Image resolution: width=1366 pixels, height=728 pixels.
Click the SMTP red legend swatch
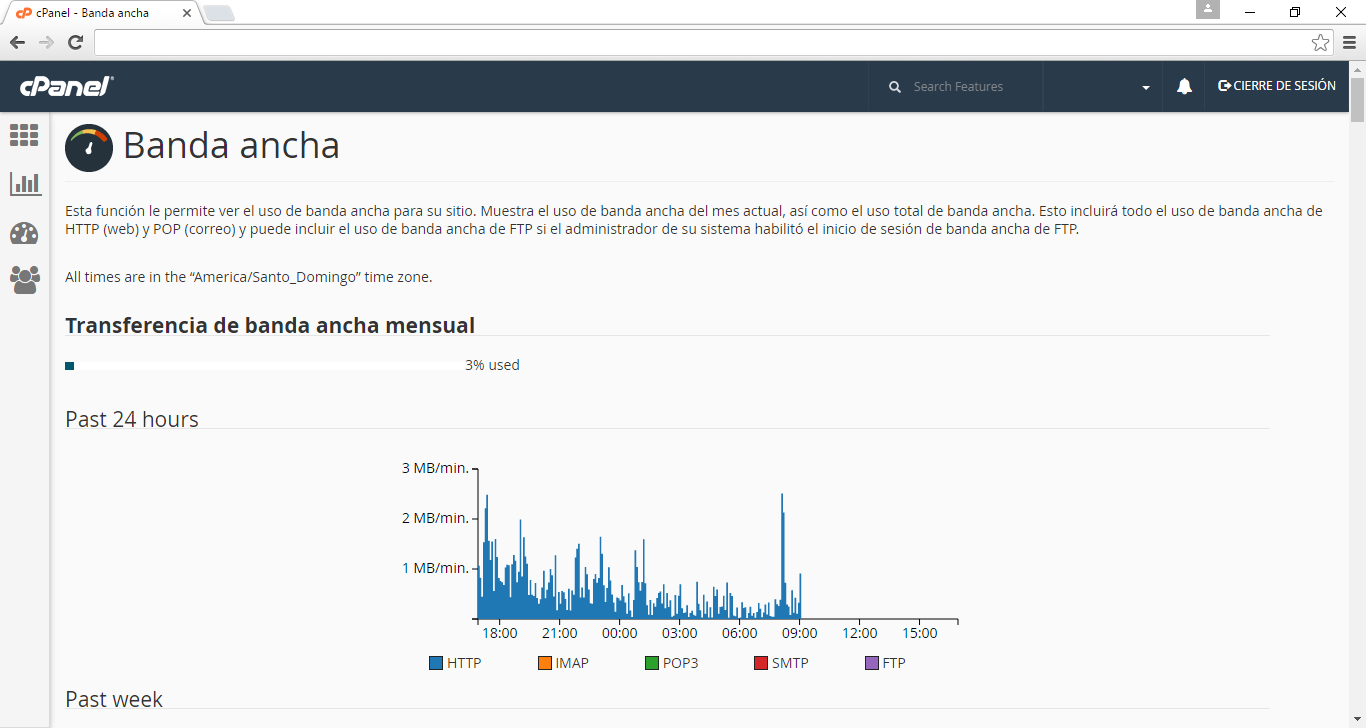[761, 663]
